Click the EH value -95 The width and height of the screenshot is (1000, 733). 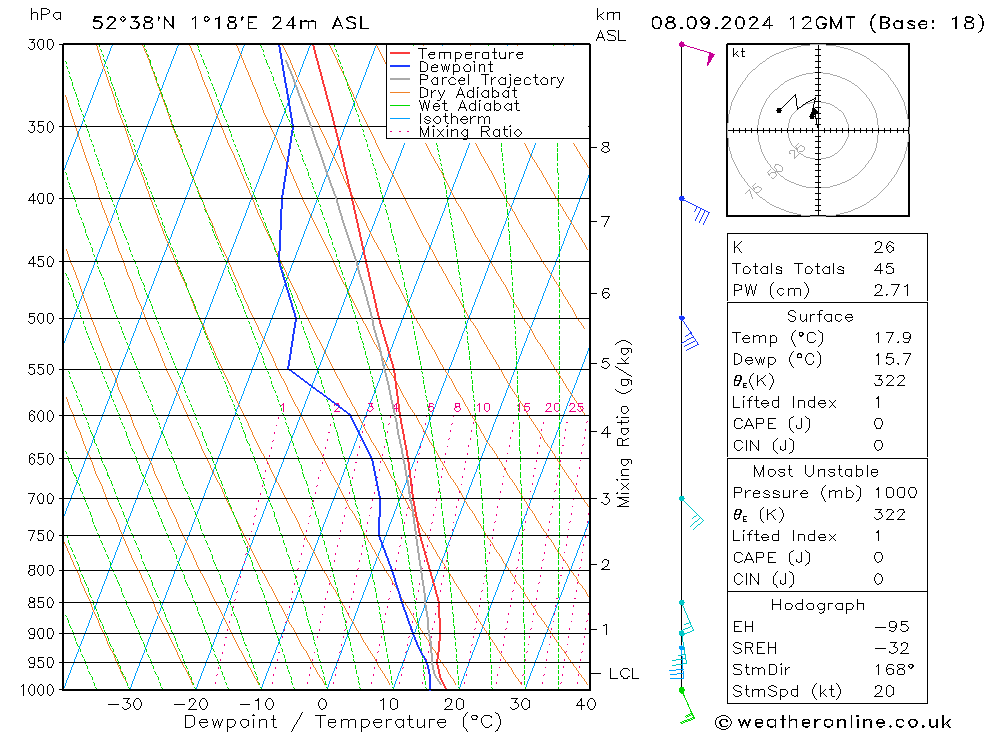click(892, 626)
